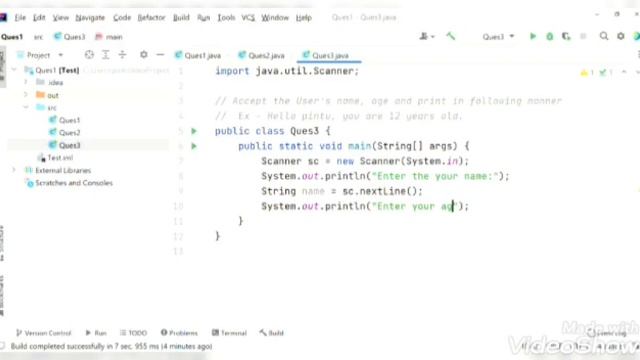Select the Test.iml file
640x360 pixels.
55,158
